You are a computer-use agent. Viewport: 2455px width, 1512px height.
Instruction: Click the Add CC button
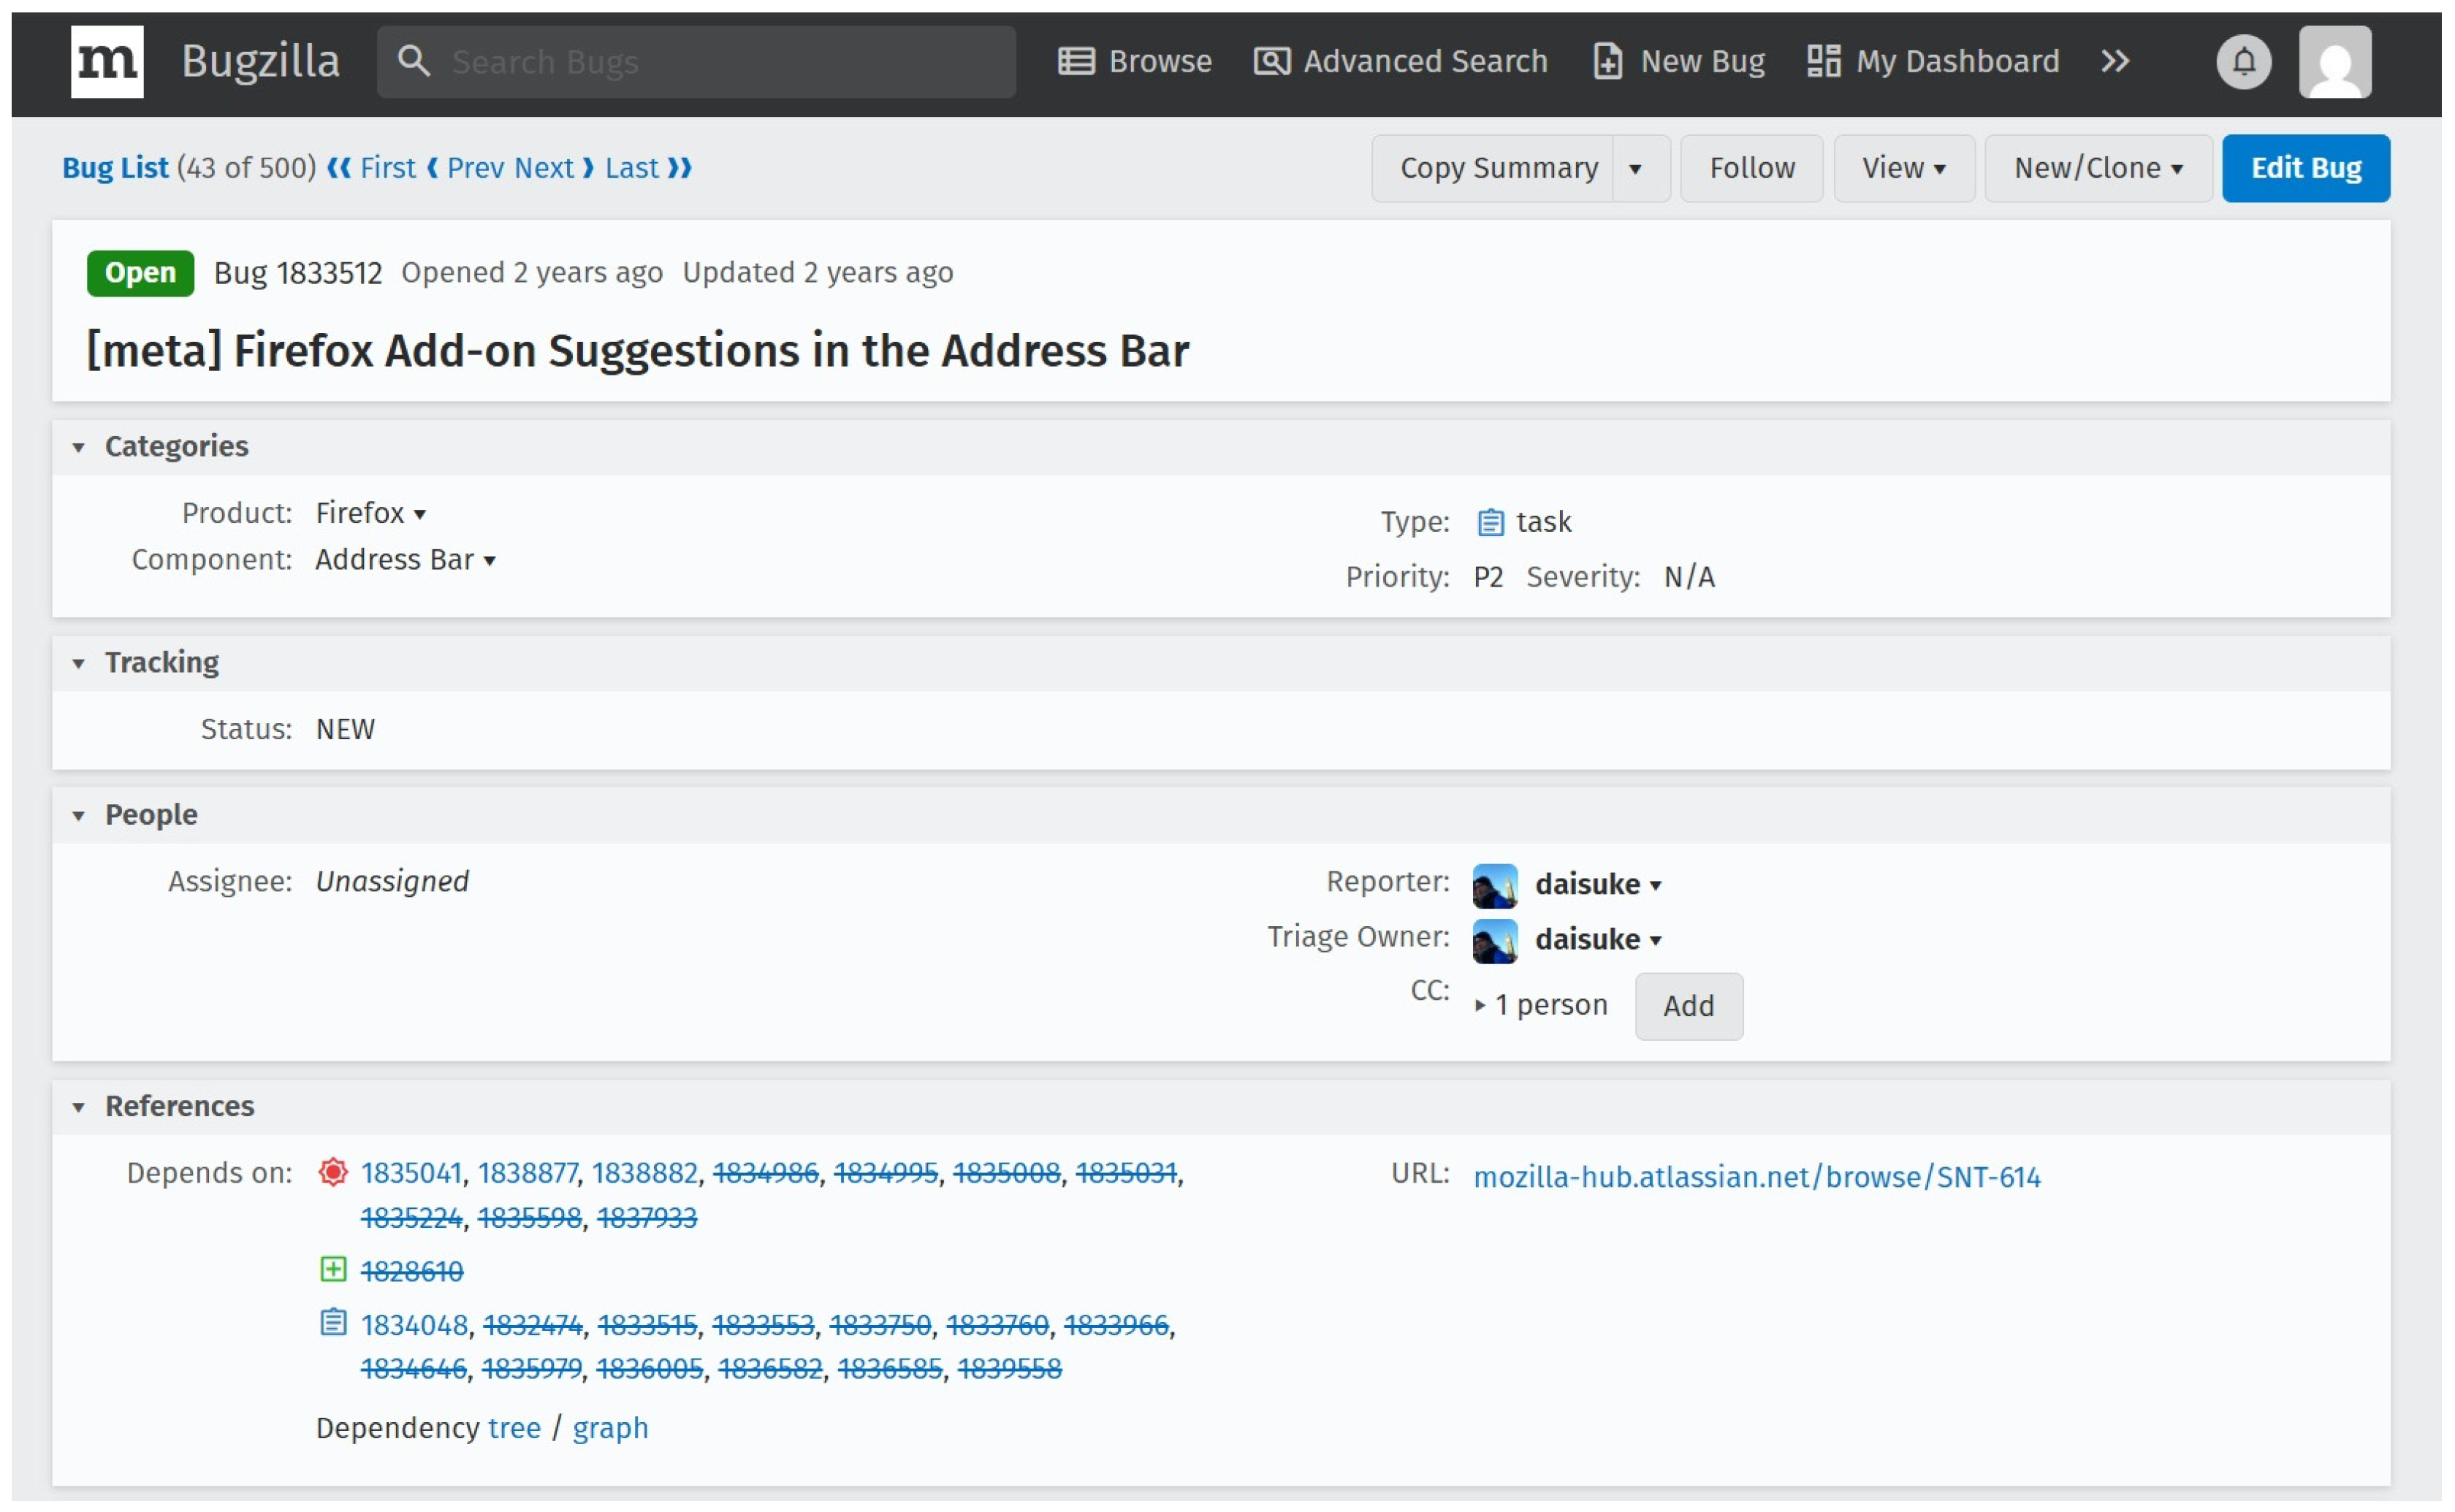click(1688, 1006)
